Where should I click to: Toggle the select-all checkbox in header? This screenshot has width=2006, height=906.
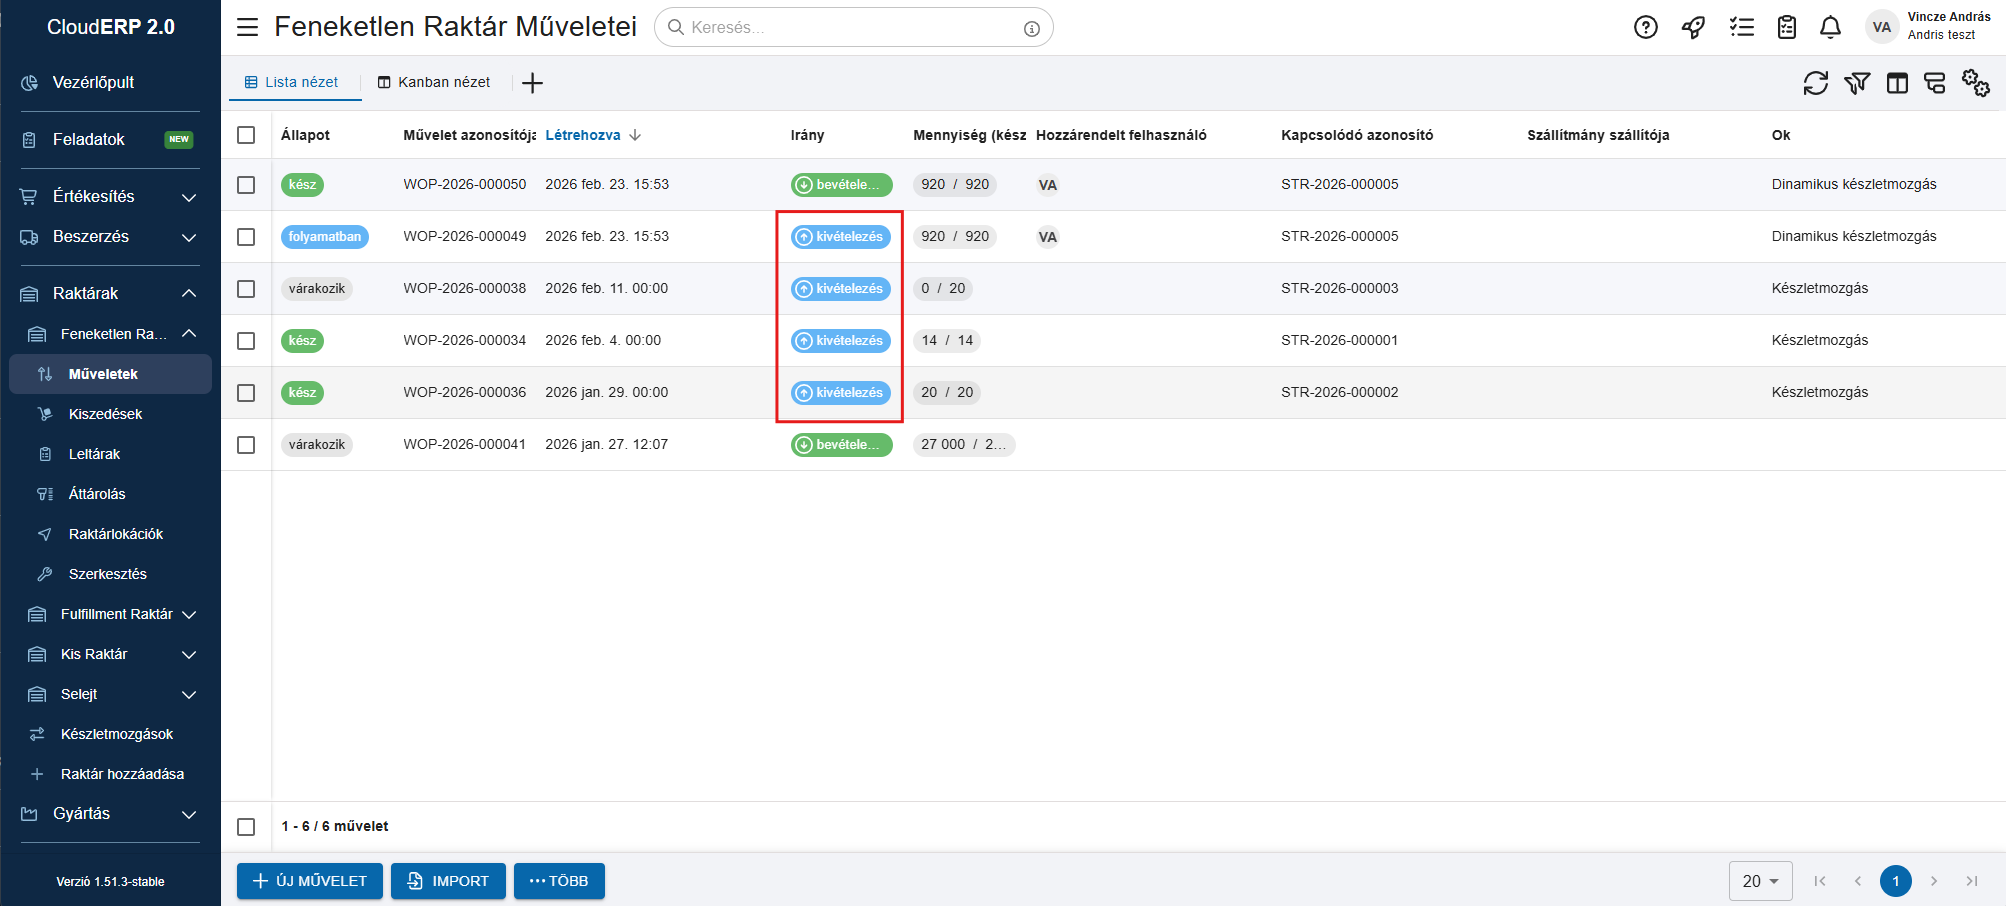pos(246,135)
